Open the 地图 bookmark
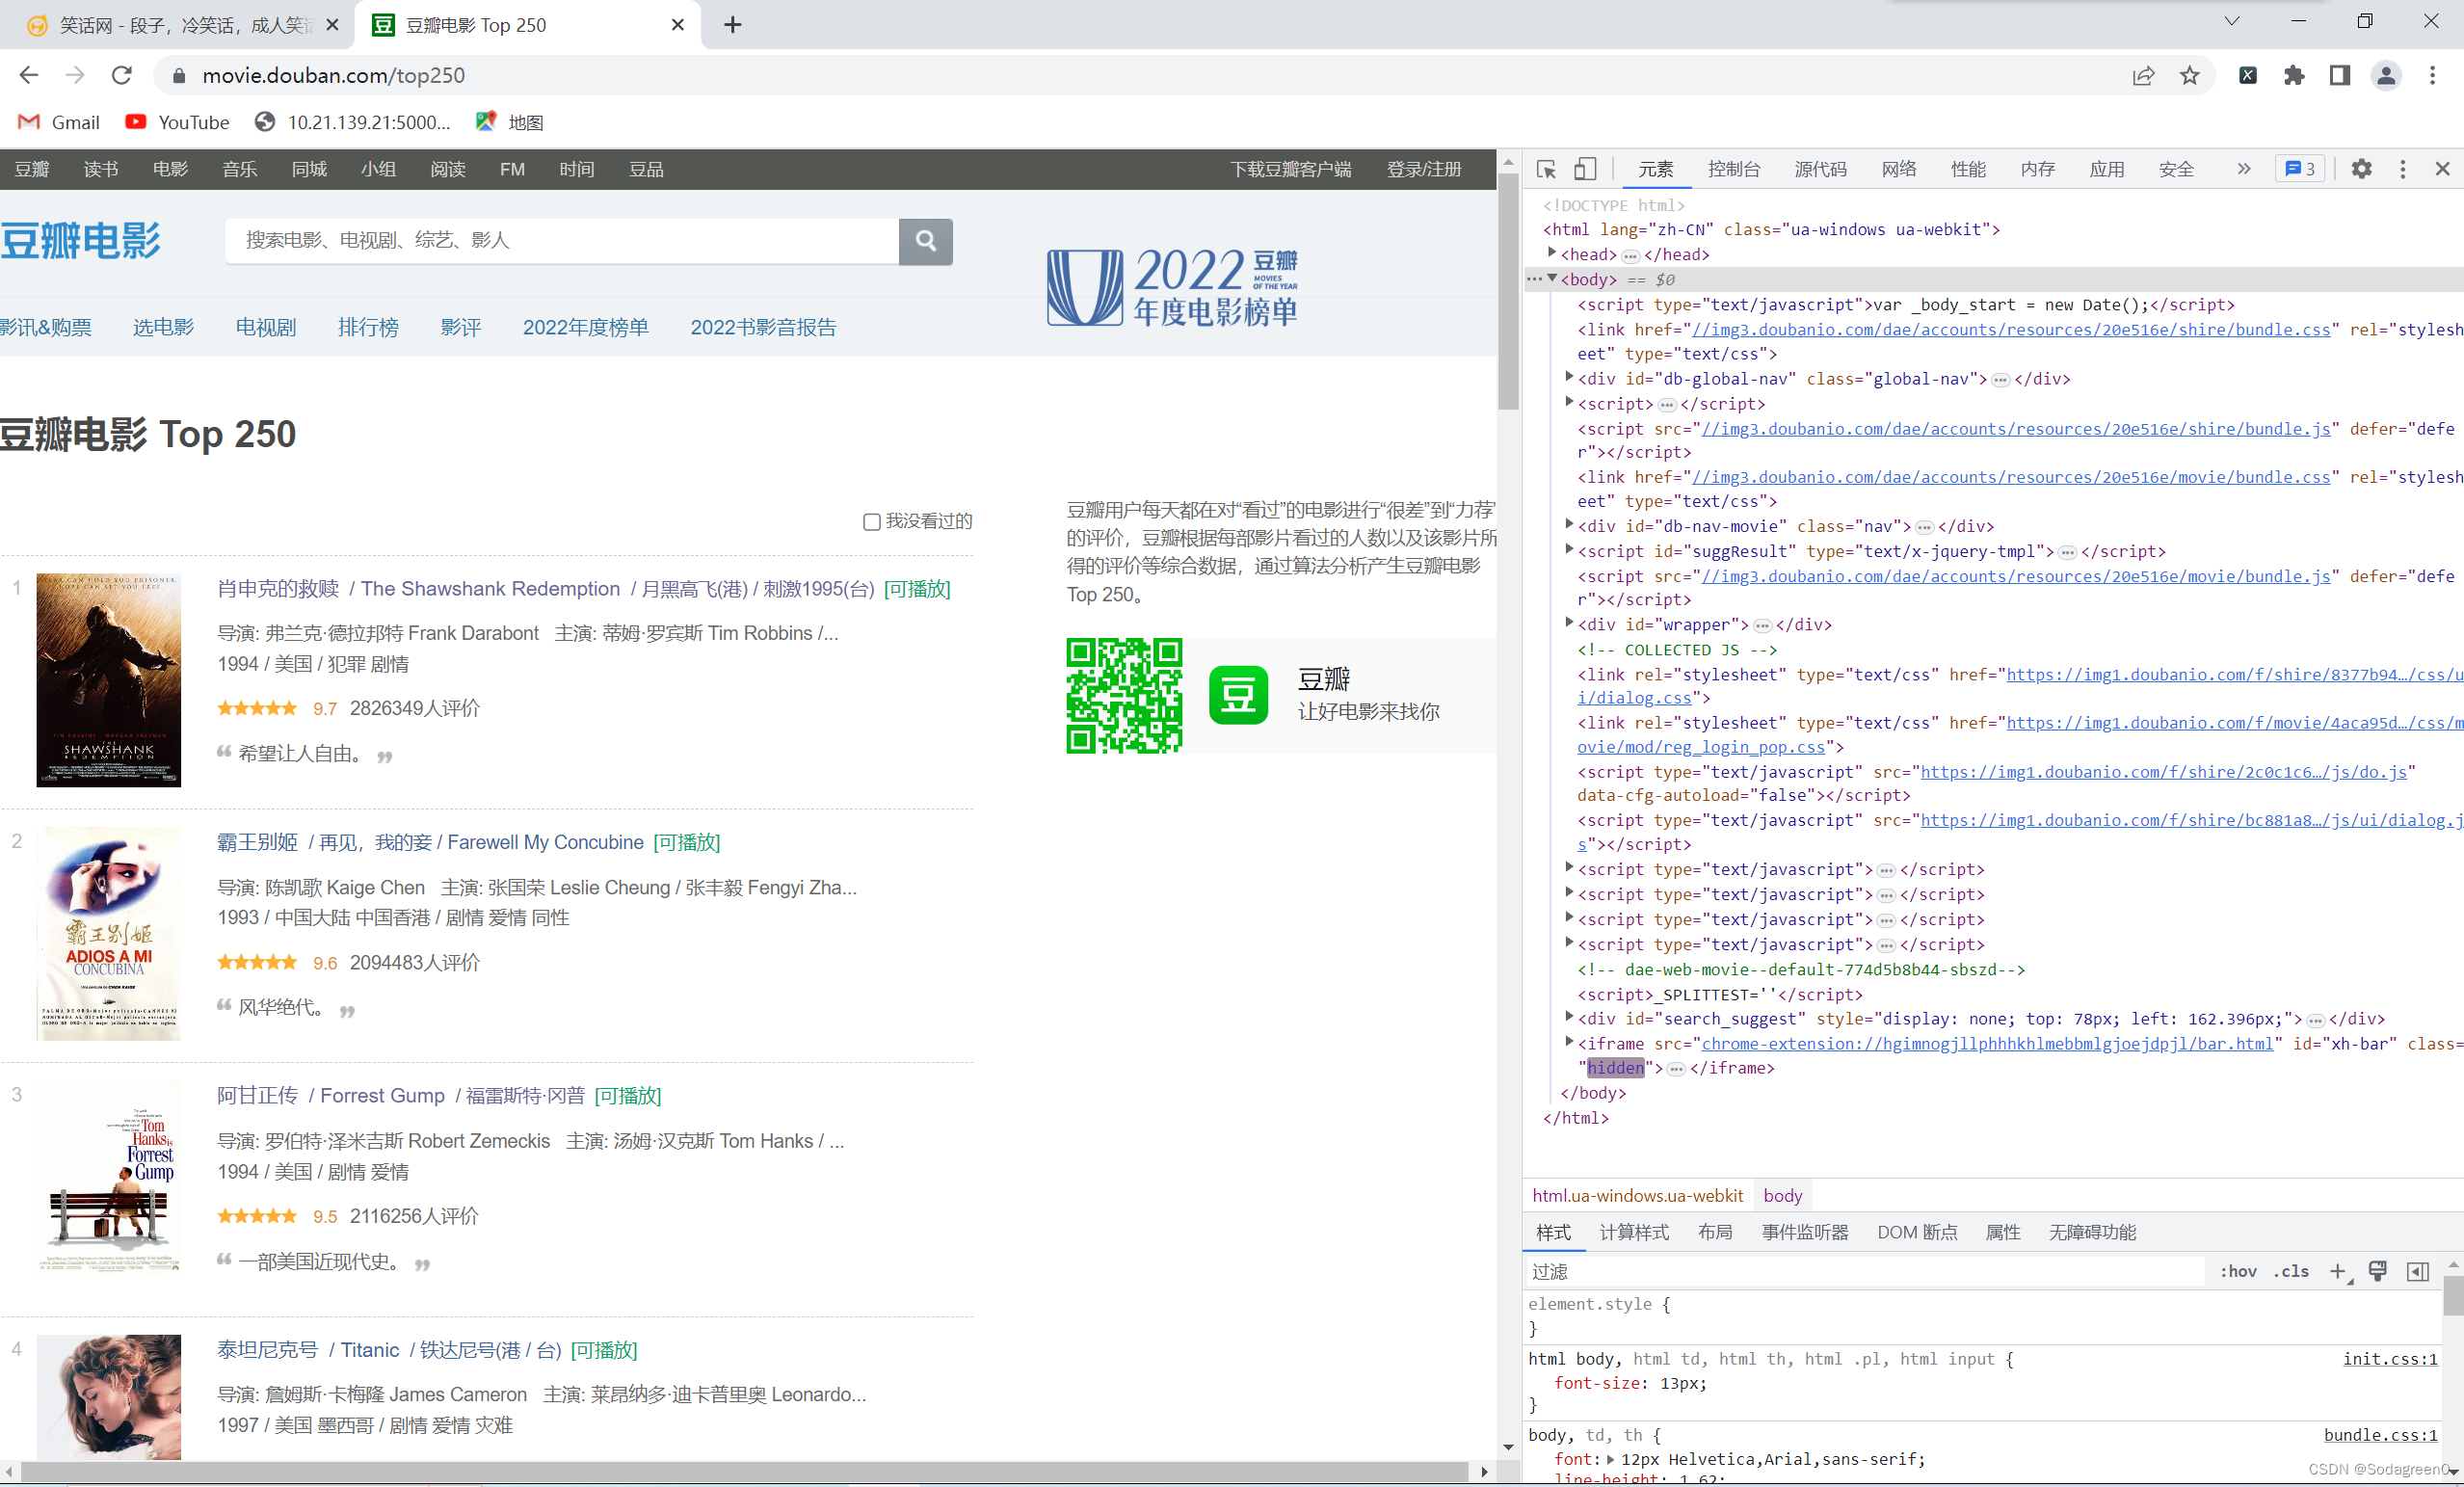This screenshot has height=1487, width=2464. click(510, 122)
